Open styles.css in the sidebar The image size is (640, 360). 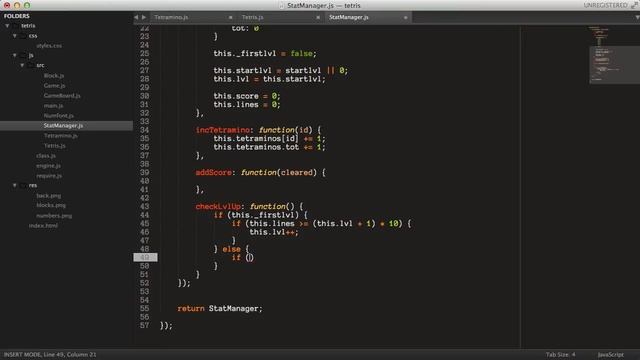[x=49, y=46]
